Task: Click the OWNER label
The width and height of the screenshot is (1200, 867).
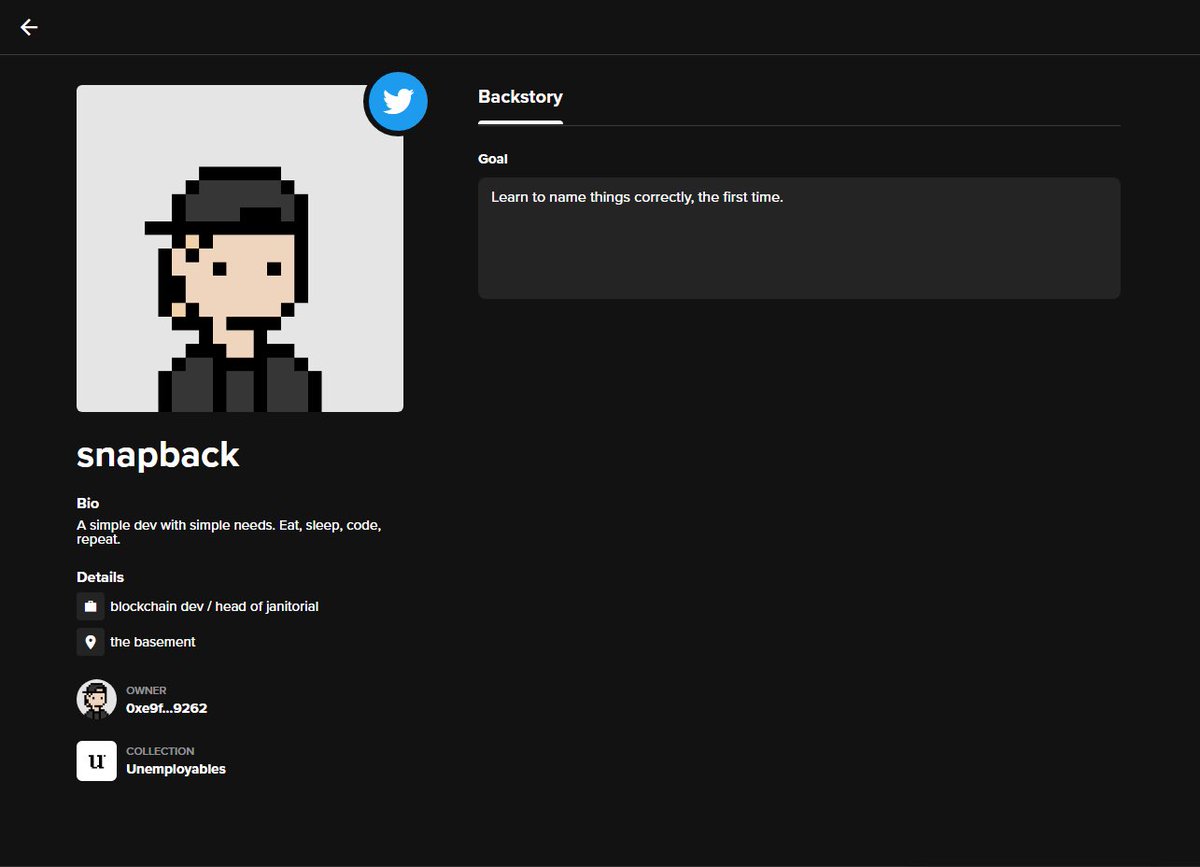Action: pos(145,690)
